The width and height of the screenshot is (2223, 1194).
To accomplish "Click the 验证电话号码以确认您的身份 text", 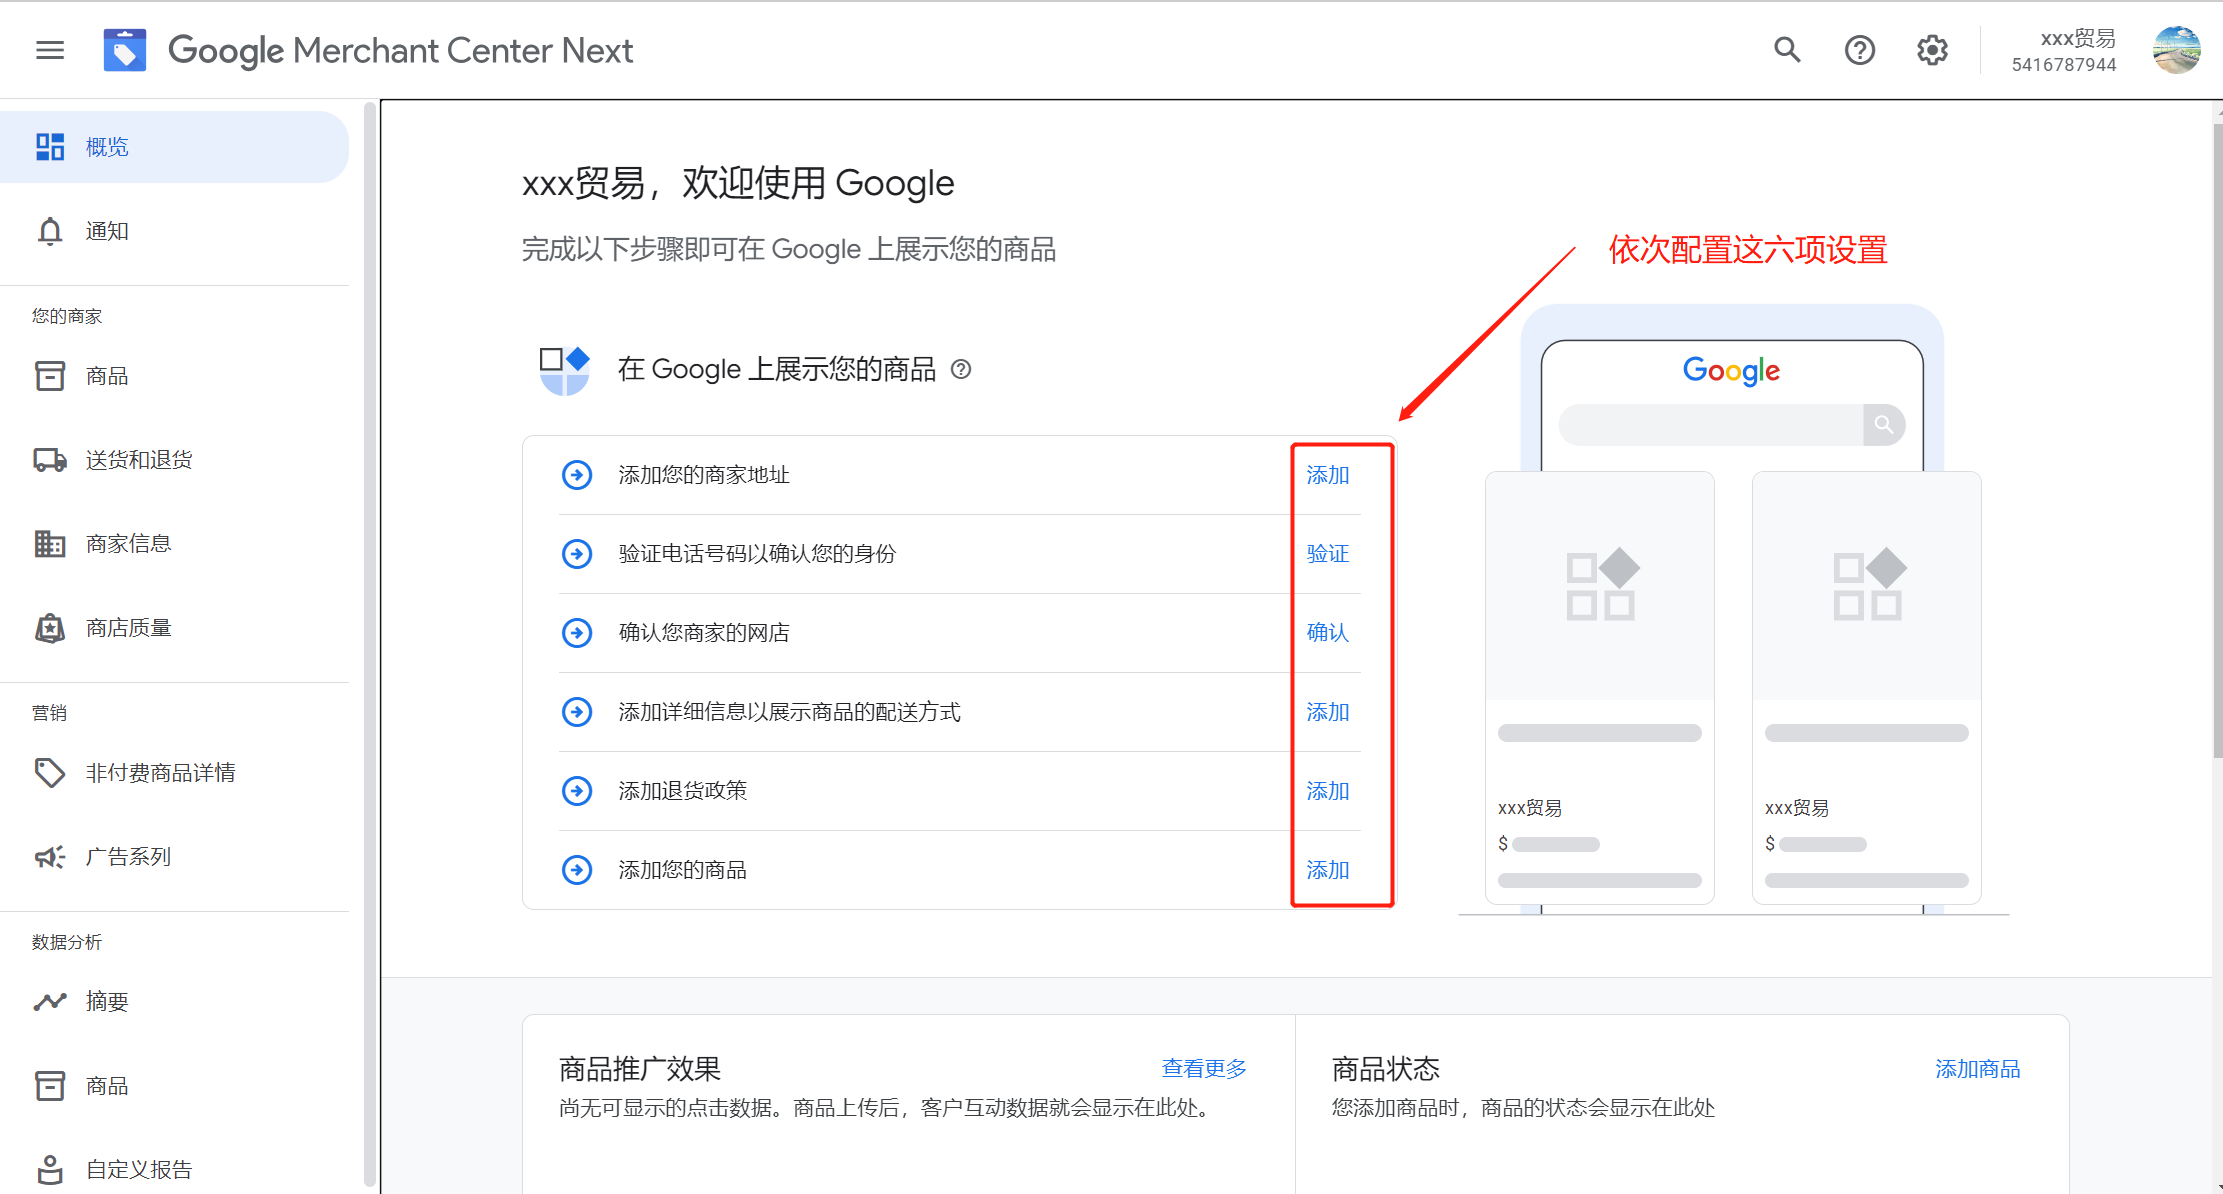I will point(757,554).
